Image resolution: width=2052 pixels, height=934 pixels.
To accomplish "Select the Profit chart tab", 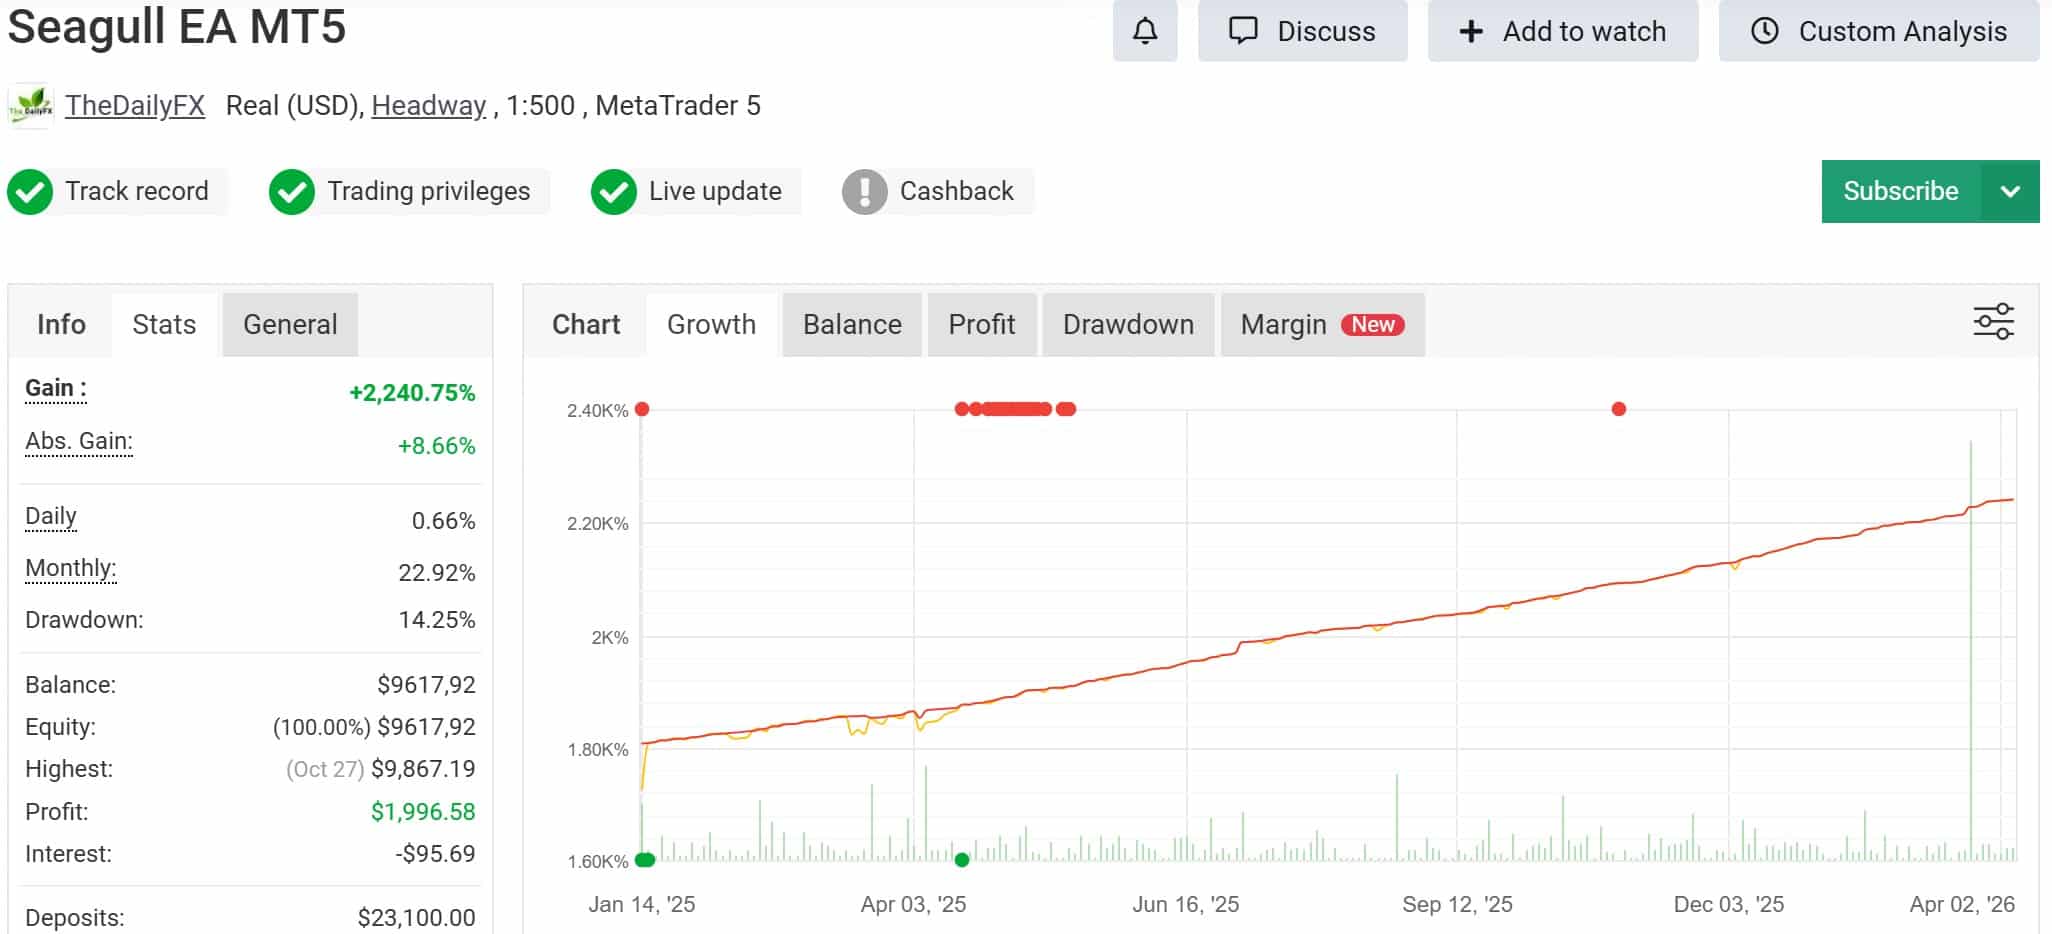I will [982, 325].
